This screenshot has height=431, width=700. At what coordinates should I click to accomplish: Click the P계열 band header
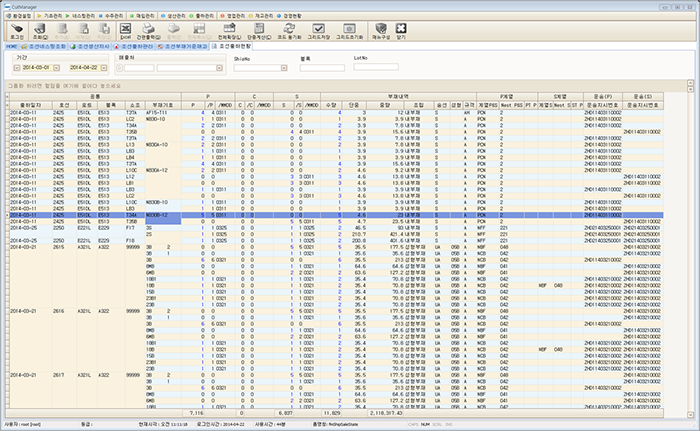point(507,96)
